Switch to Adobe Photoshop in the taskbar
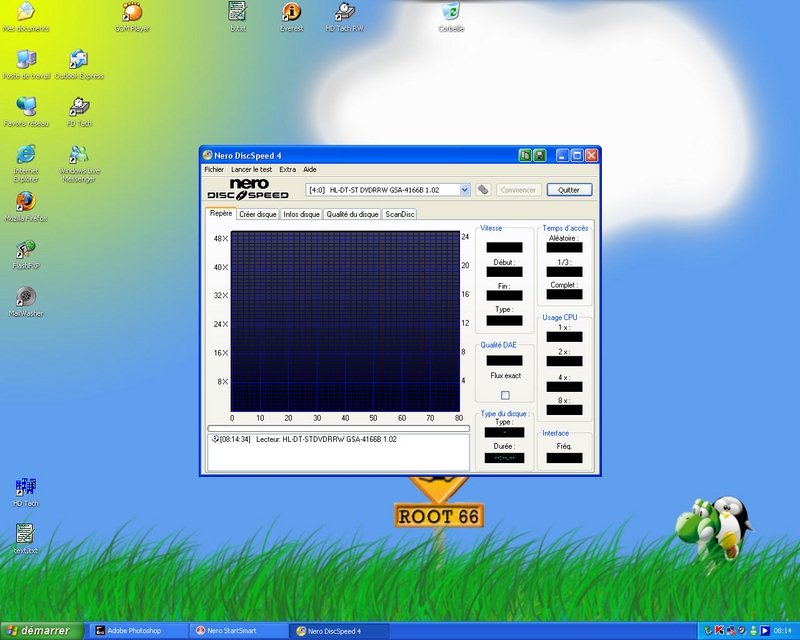Image resolution: width=800 pixels, height=640 pixels. [x=139, y=631]
